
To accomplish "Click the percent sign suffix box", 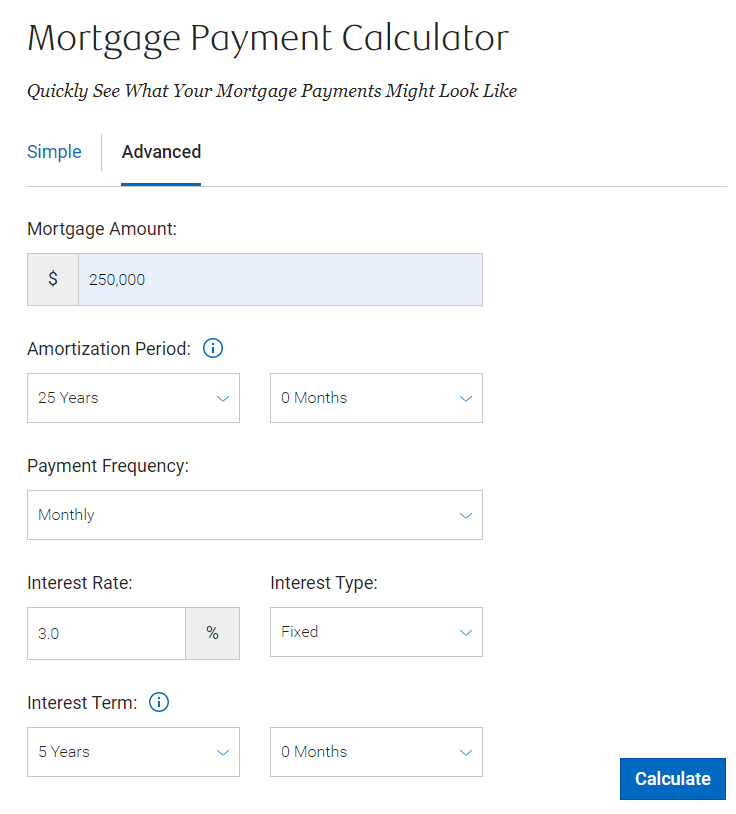I will [x=212, y=632].
